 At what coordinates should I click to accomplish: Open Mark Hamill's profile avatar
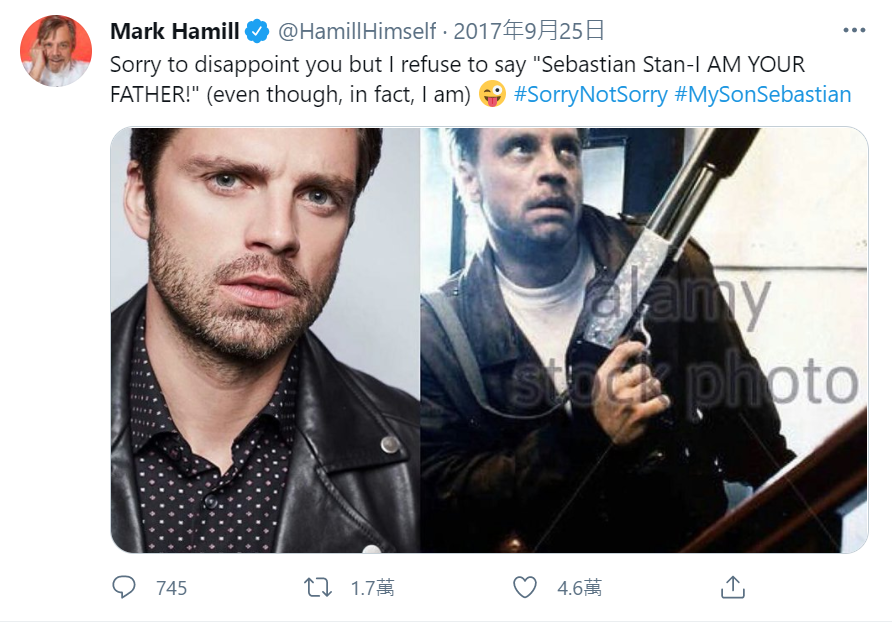click(56, 51)
